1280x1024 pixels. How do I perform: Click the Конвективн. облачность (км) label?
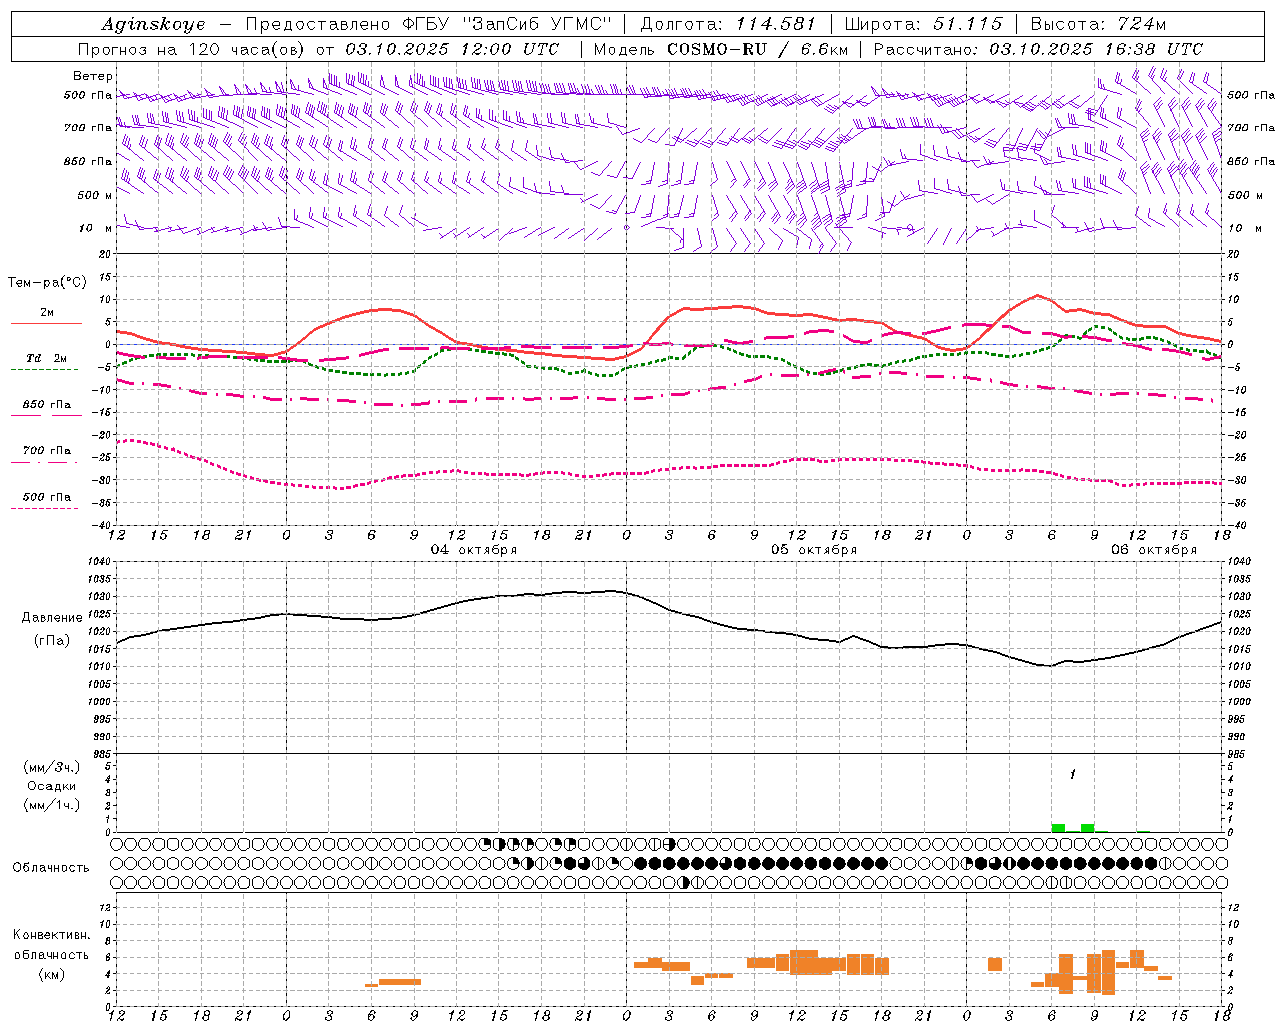51,954
